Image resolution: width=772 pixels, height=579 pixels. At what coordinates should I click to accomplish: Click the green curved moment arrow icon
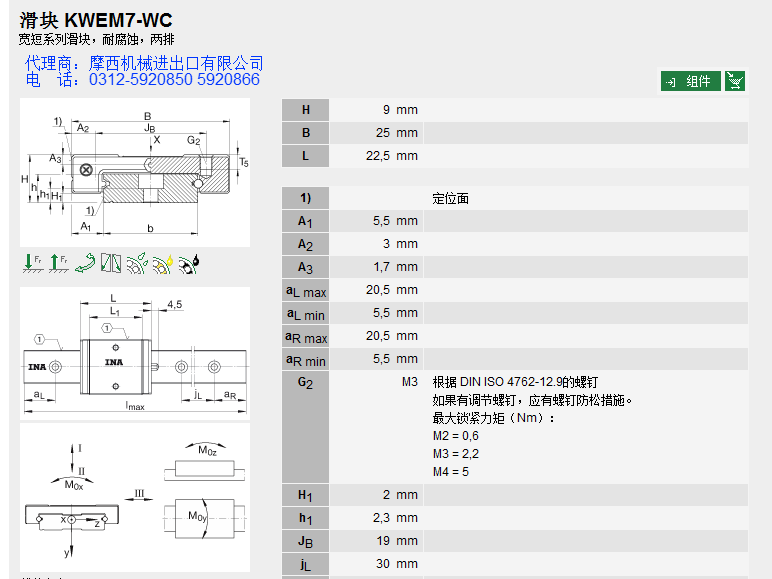(x=85, y=263)
